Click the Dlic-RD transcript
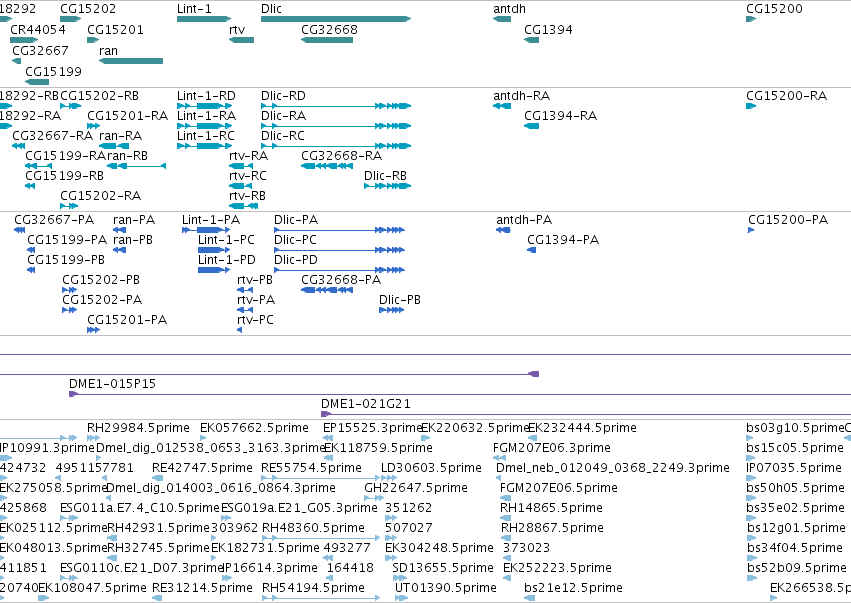Screen dimensions: 851x603 336,106
